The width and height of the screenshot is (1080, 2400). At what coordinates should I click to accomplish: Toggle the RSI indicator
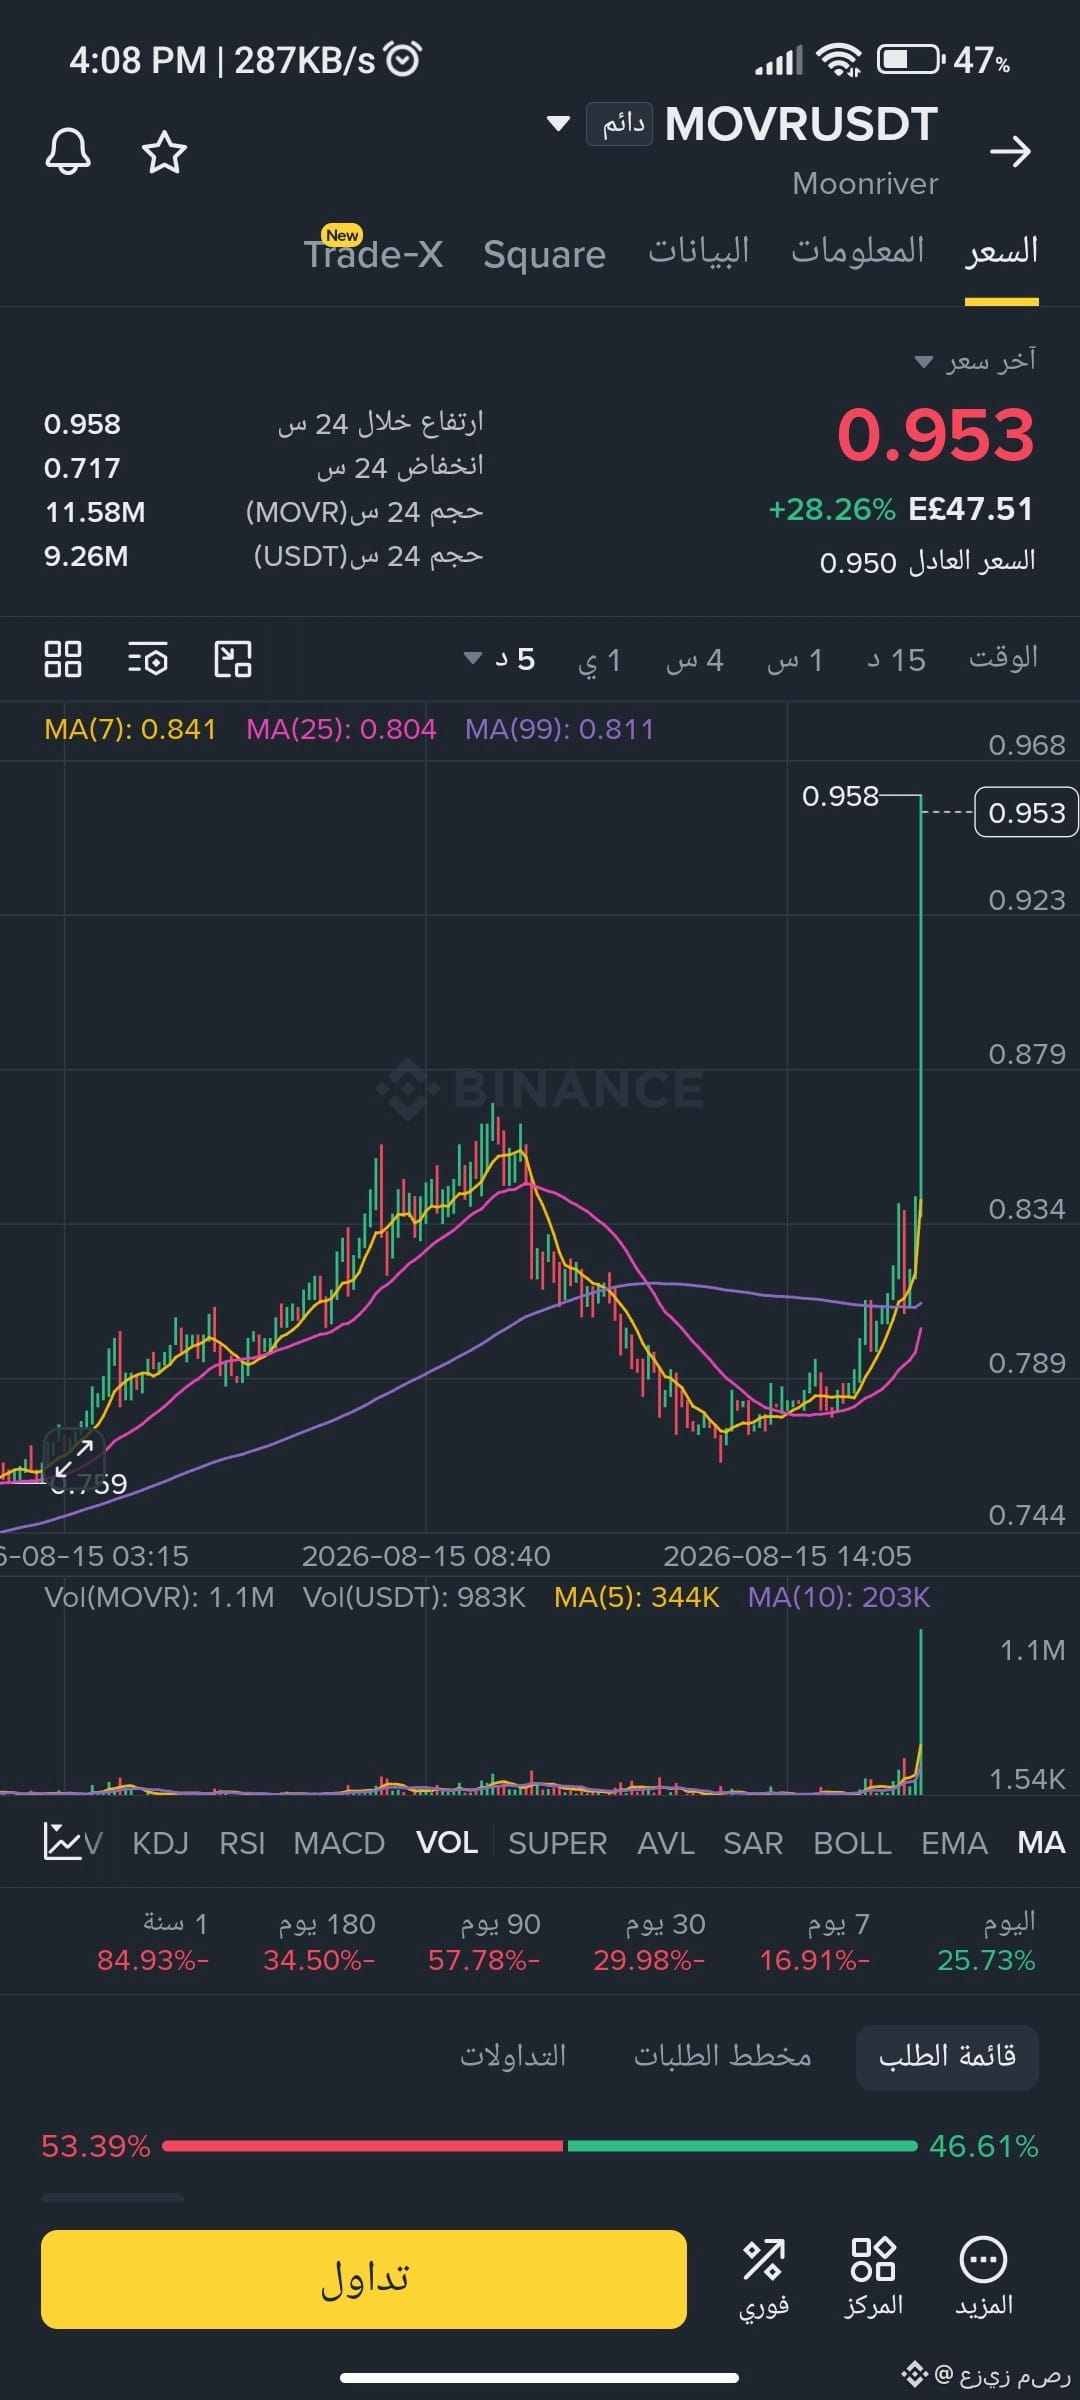coord(242,1843)
